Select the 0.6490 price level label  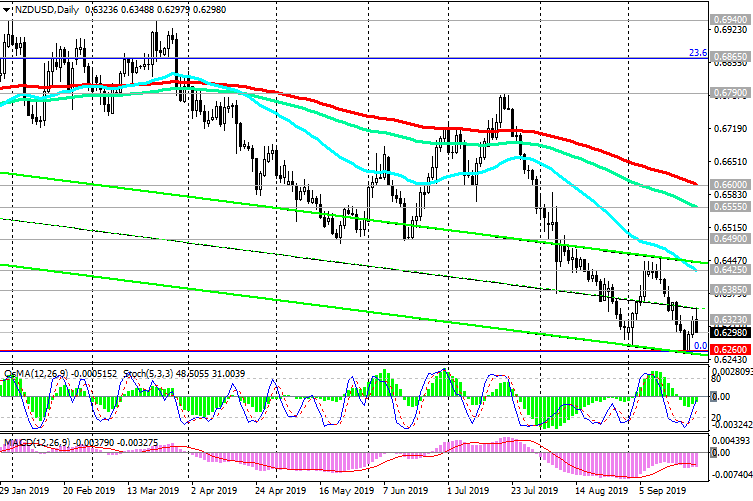pyautogui.click(x=729, y=240)
